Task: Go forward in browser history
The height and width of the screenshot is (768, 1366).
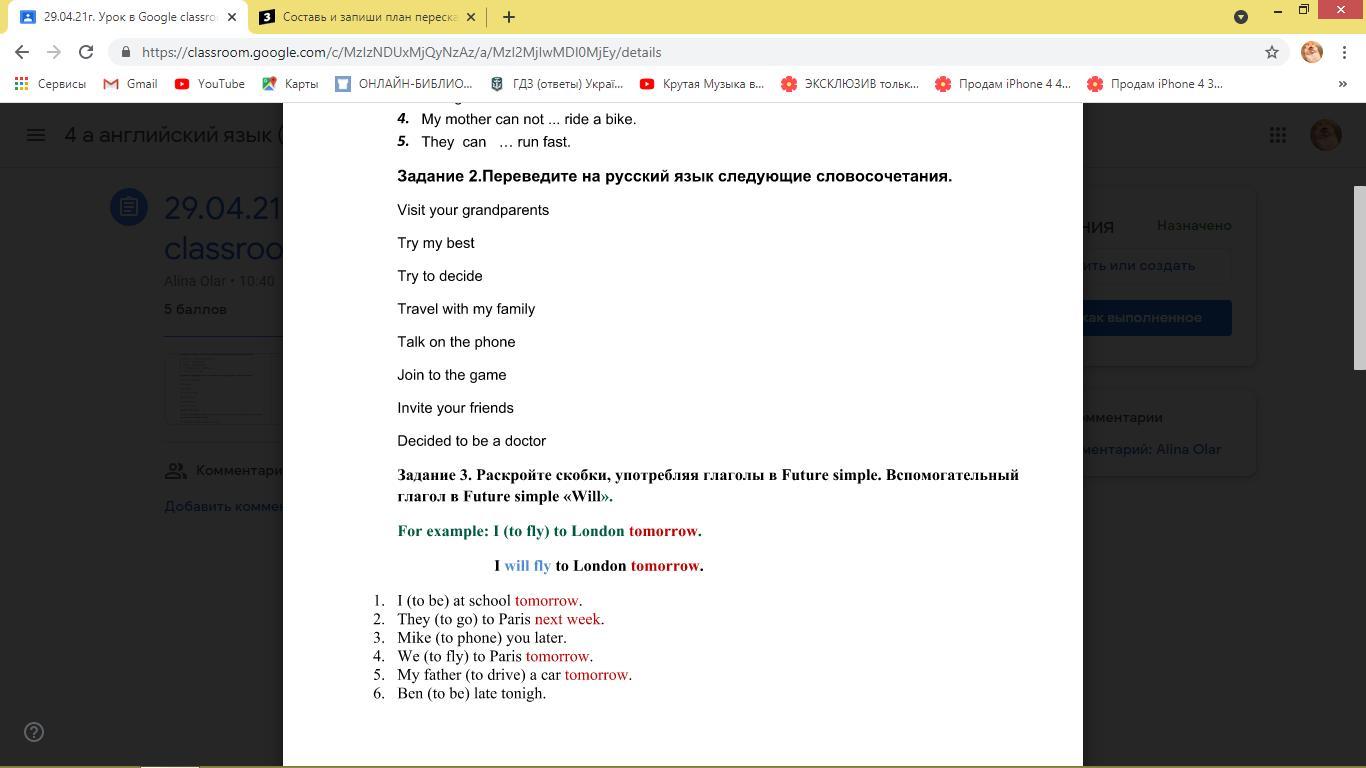Action: (54, 52)
